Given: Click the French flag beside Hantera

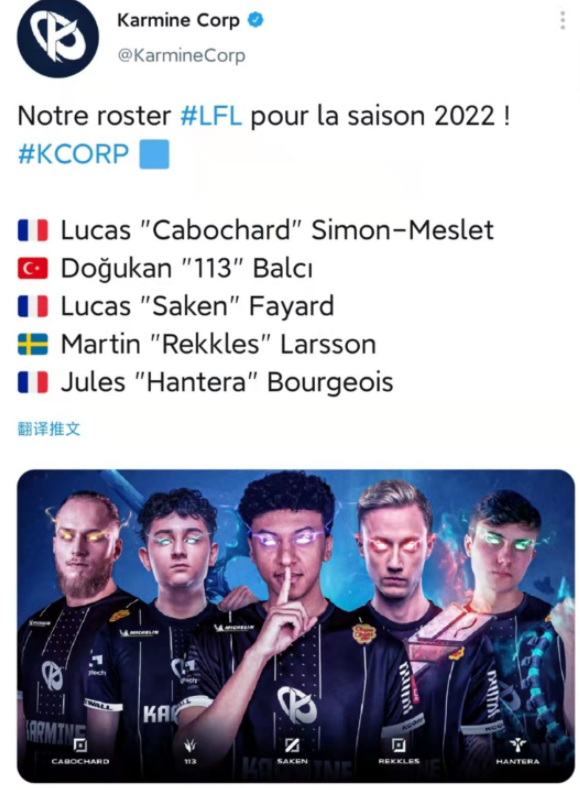Looking at the screenshot, I should click(33, 382).
